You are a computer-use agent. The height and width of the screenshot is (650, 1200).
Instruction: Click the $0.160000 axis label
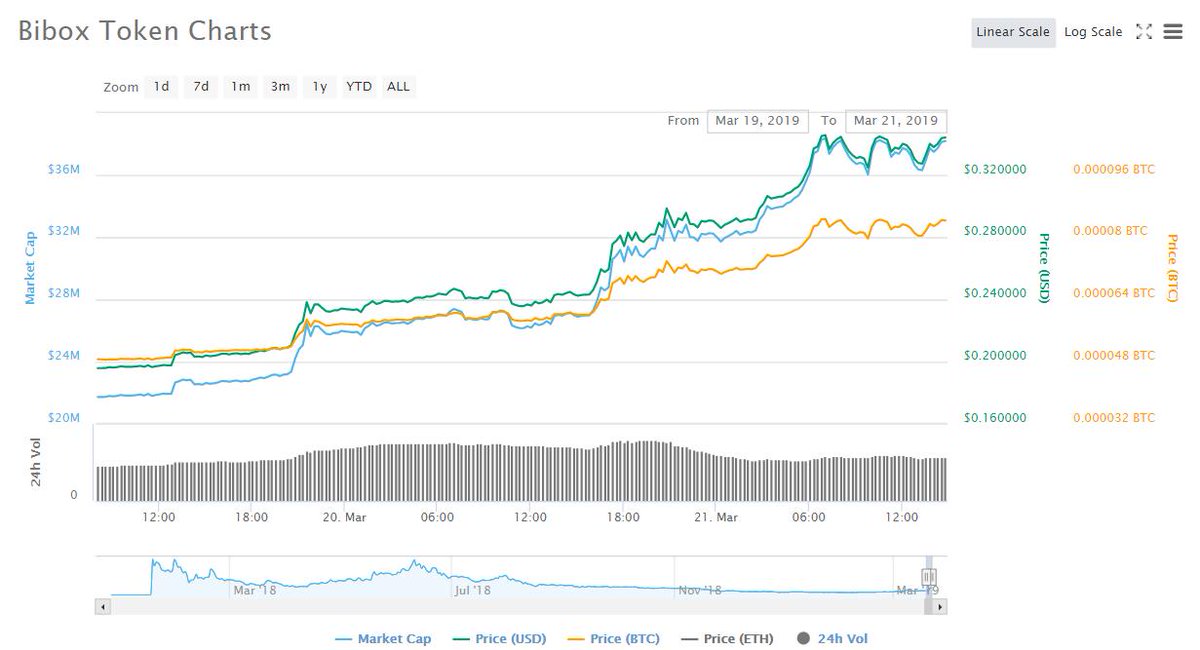point(994,418)
